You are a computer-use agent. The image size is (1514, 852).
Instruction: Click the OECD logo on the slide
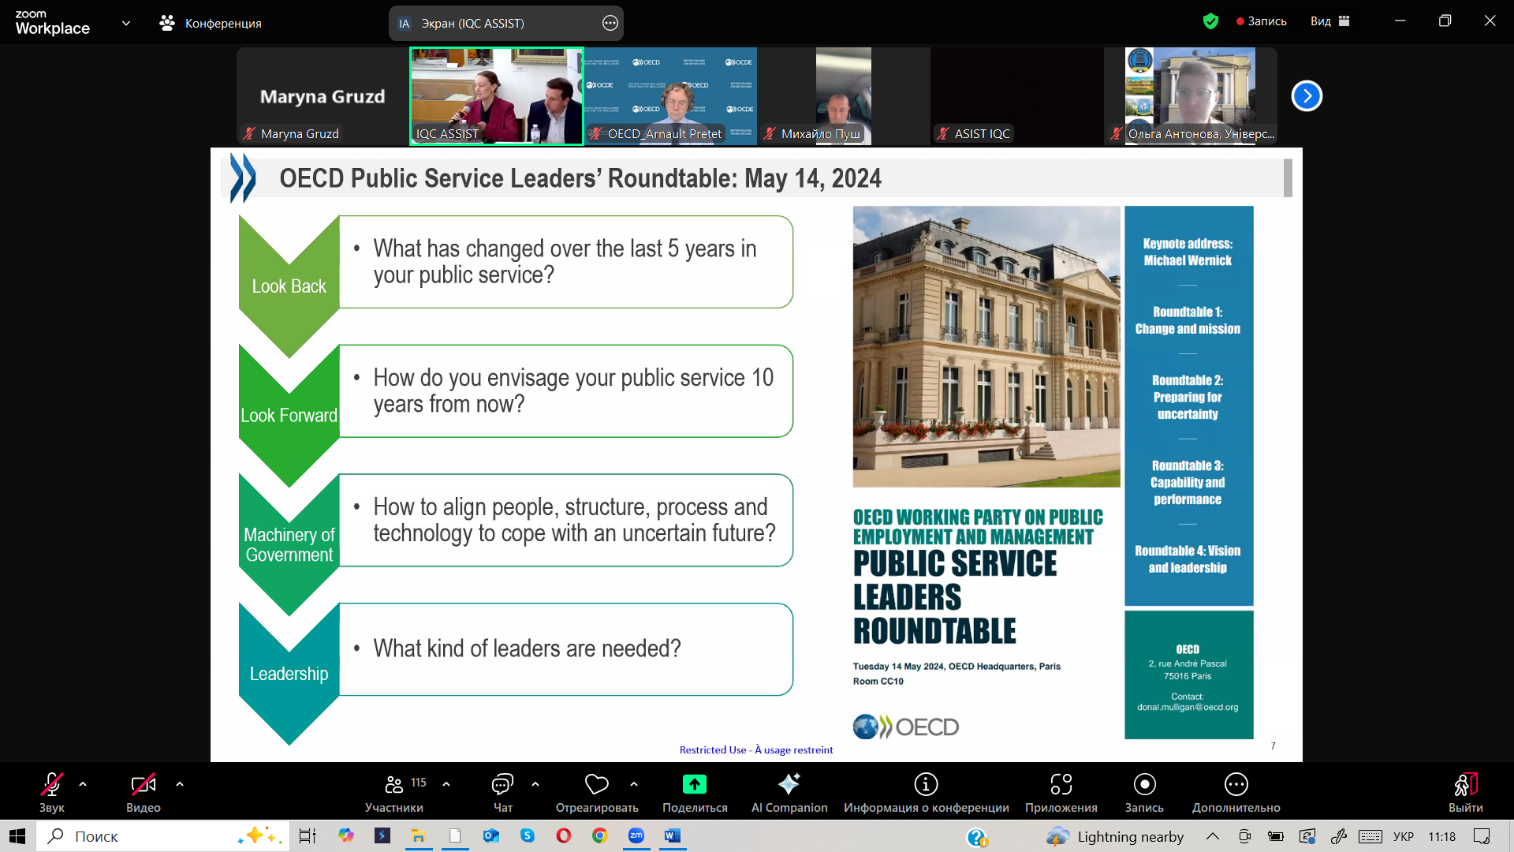(906, 727)
